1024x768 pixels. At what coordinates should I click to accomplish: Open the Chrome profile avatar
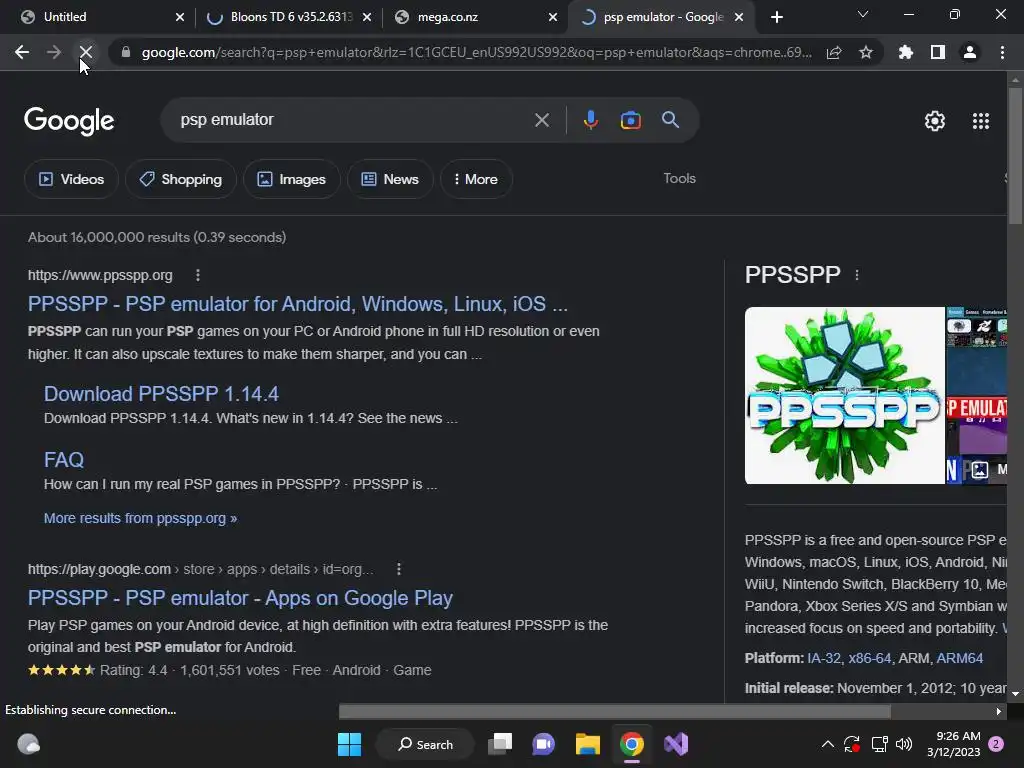coord(970,52)
